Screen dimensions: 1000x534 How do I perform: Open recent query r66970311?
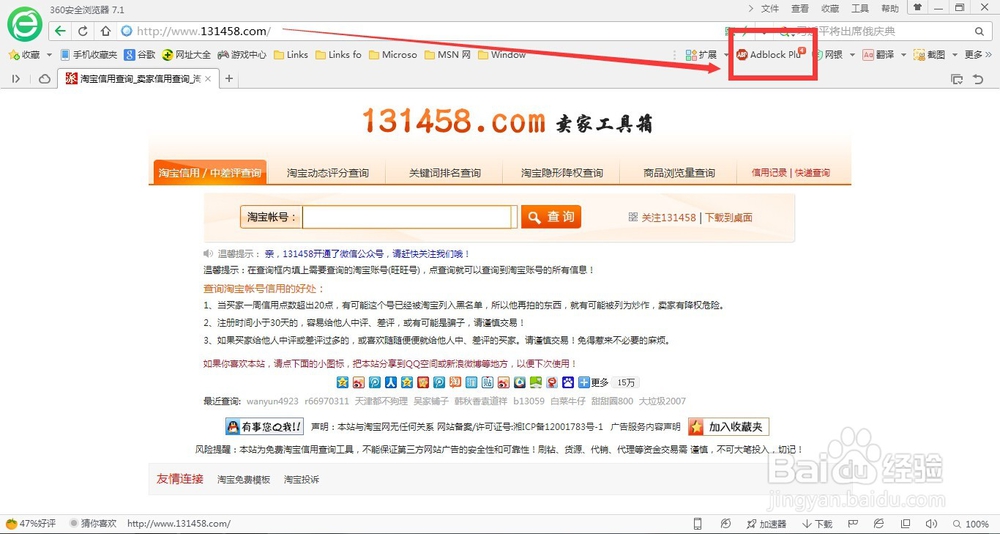point(327,401)
